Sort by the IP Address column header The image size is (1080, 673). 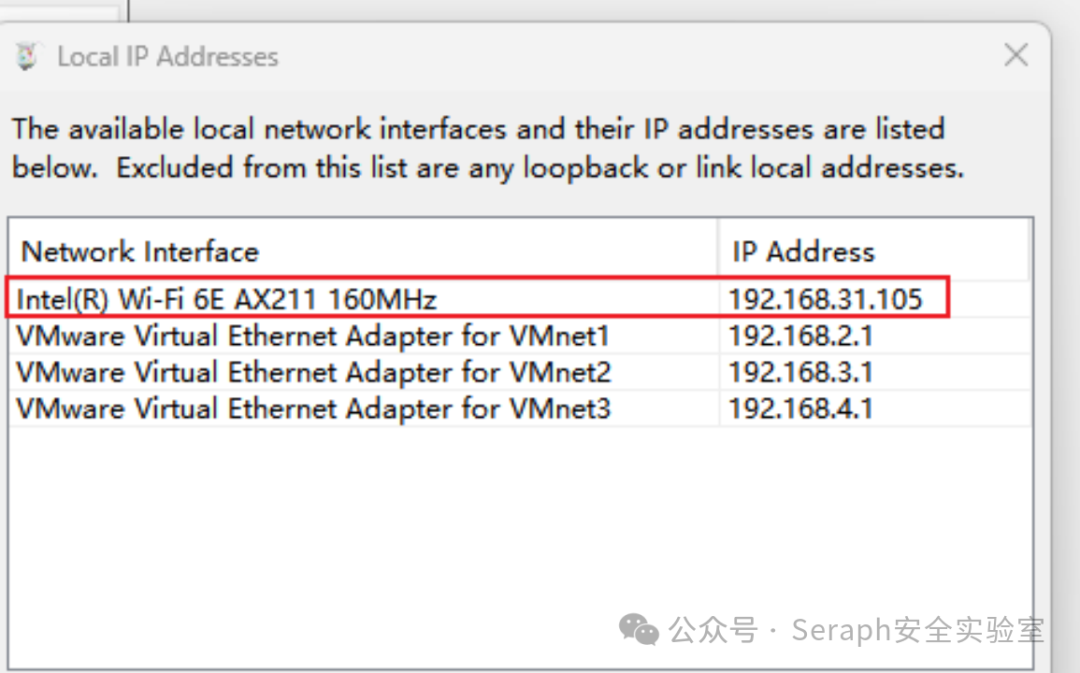(873, 251)
